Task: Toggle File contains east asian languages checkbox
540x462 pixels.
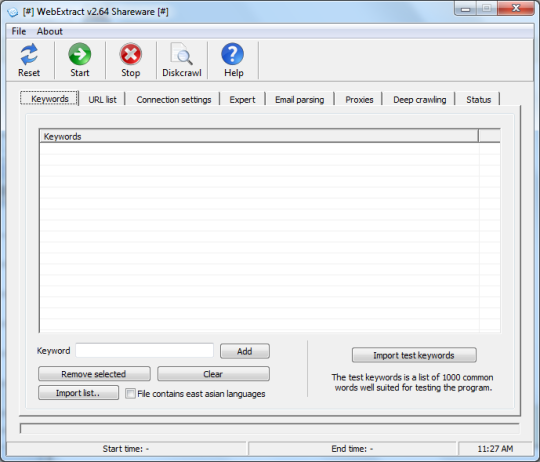Action: (x=130, y=393)
